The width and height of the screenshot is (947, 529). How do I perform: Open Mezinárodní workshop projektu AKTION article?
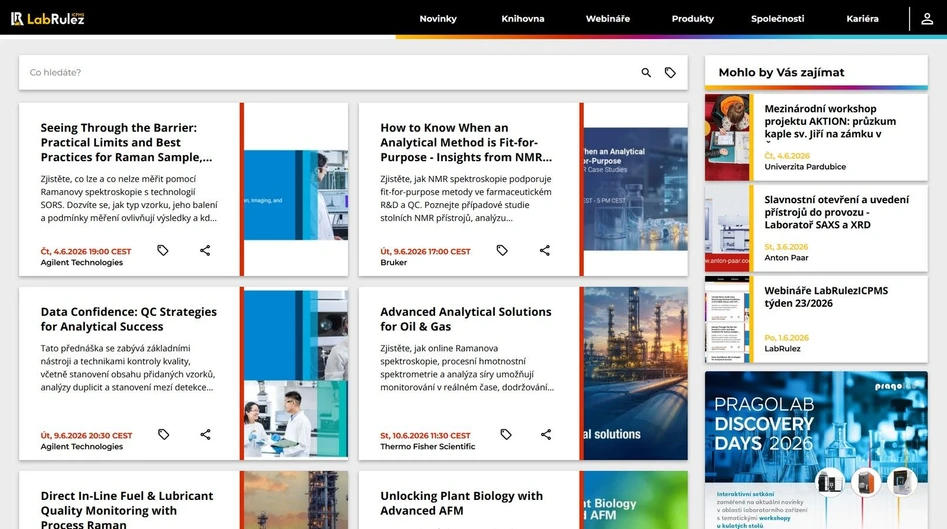[830, 121]
